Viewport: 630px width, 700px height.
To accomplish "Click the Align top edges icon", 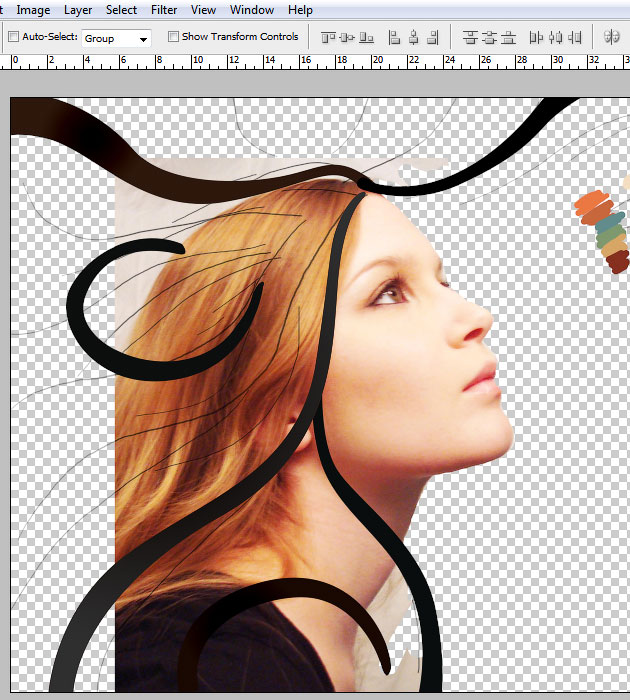I will pos(328,38).
